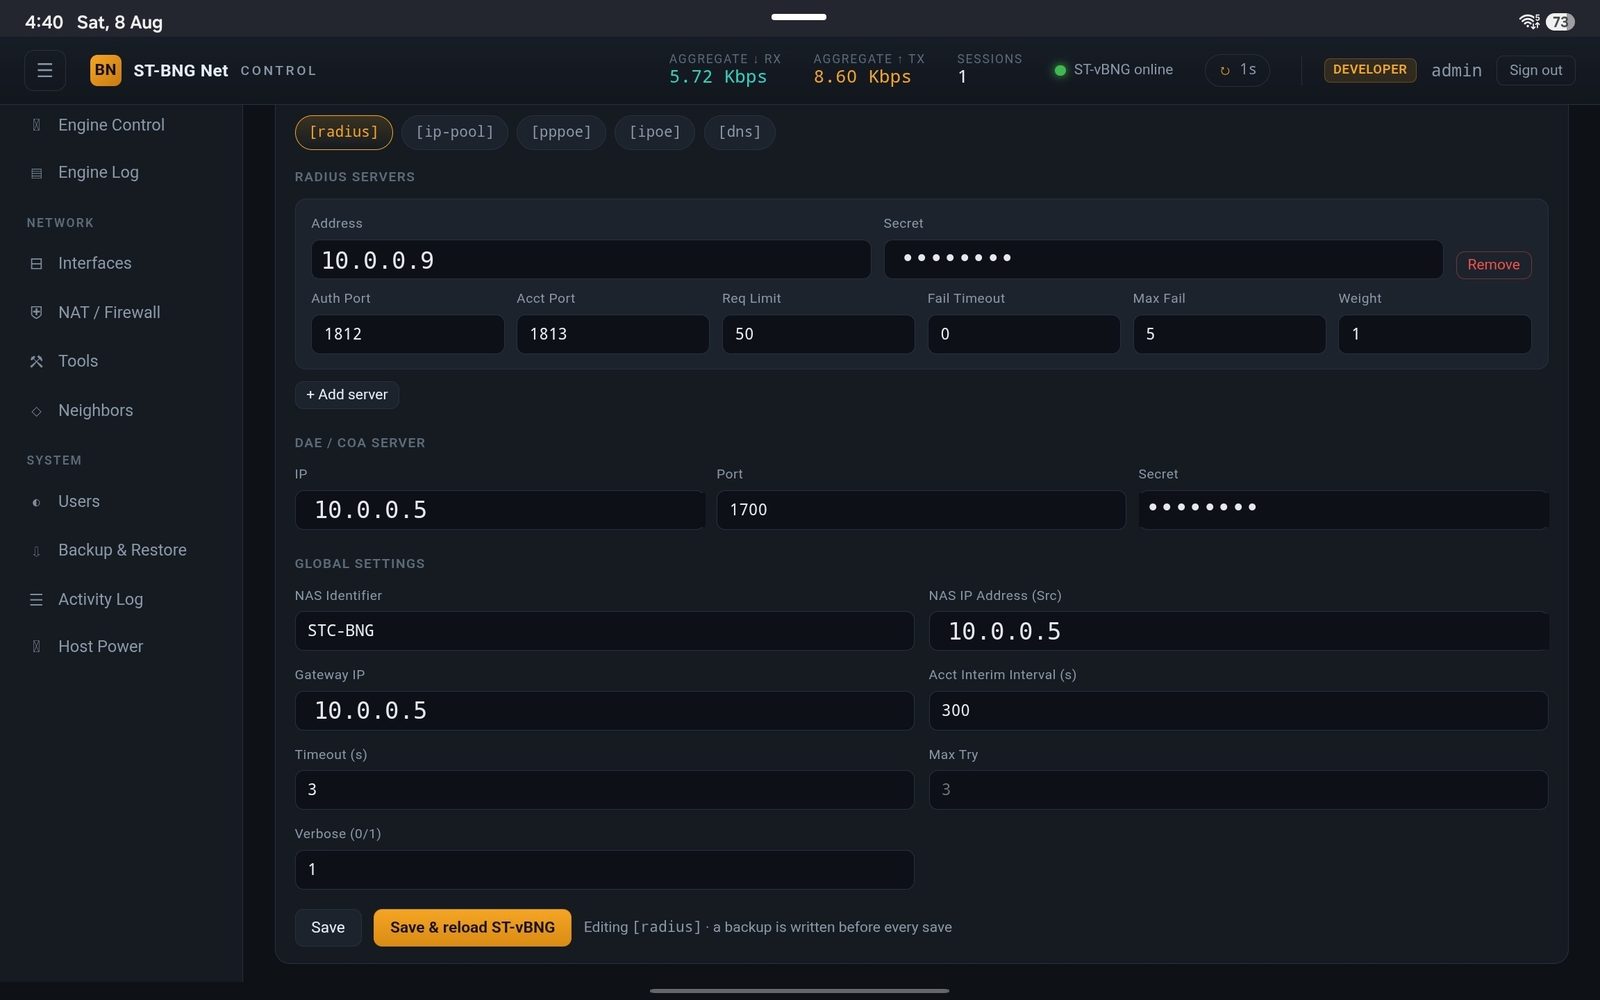Image resolution: width=1600 pixels, height=1000 pixels.
Task: Focus the Req Limit field
Action: pyautogui.click(x=818, y=334)
